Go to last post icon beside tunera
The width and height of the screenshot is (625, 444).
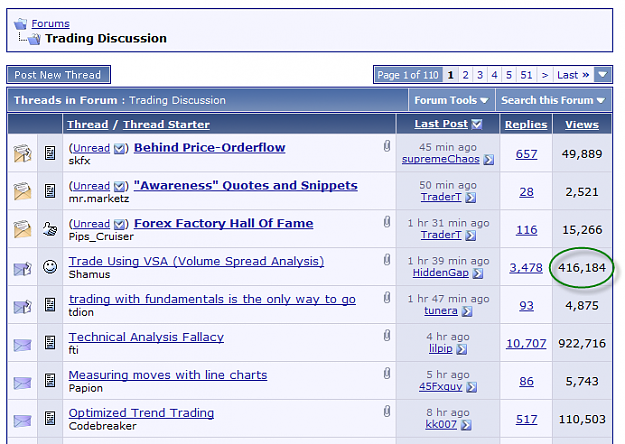pos(467,311)
